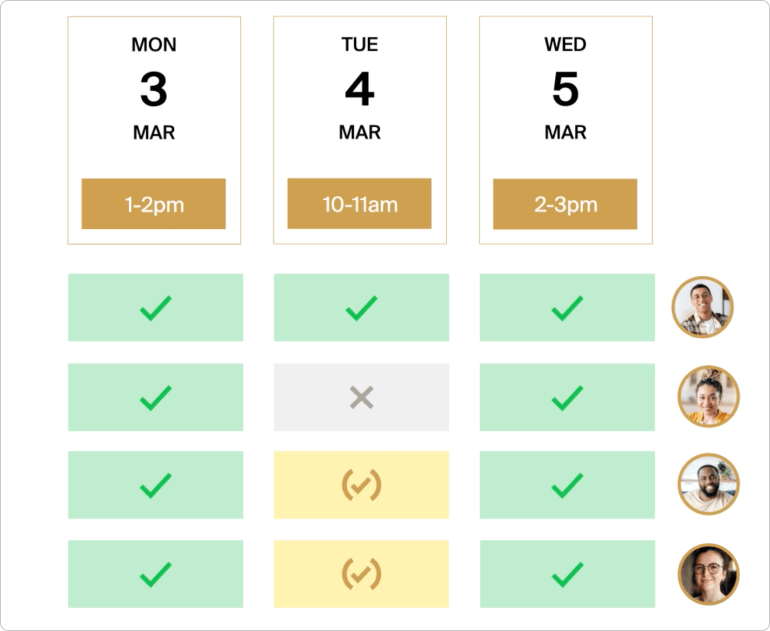
Task: Click first row's Wednesday green checkmark
Action: (567, 308)
